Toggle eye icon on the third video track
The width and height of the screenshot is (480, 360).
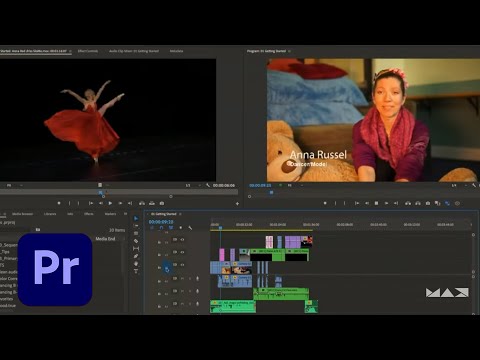182,265
